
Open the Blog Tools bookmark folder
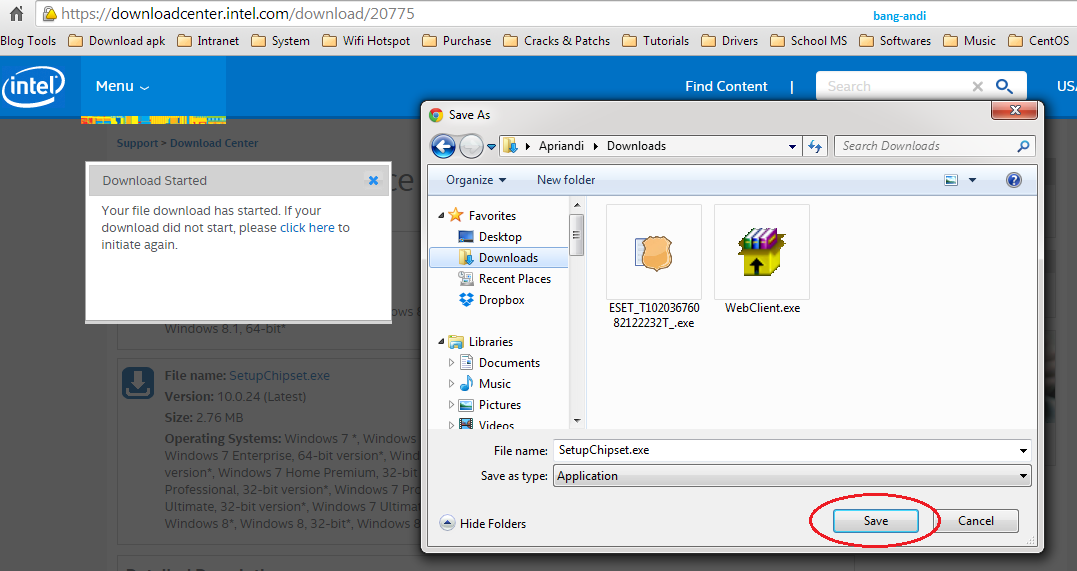pyautogui.click(x=28, y=41)
